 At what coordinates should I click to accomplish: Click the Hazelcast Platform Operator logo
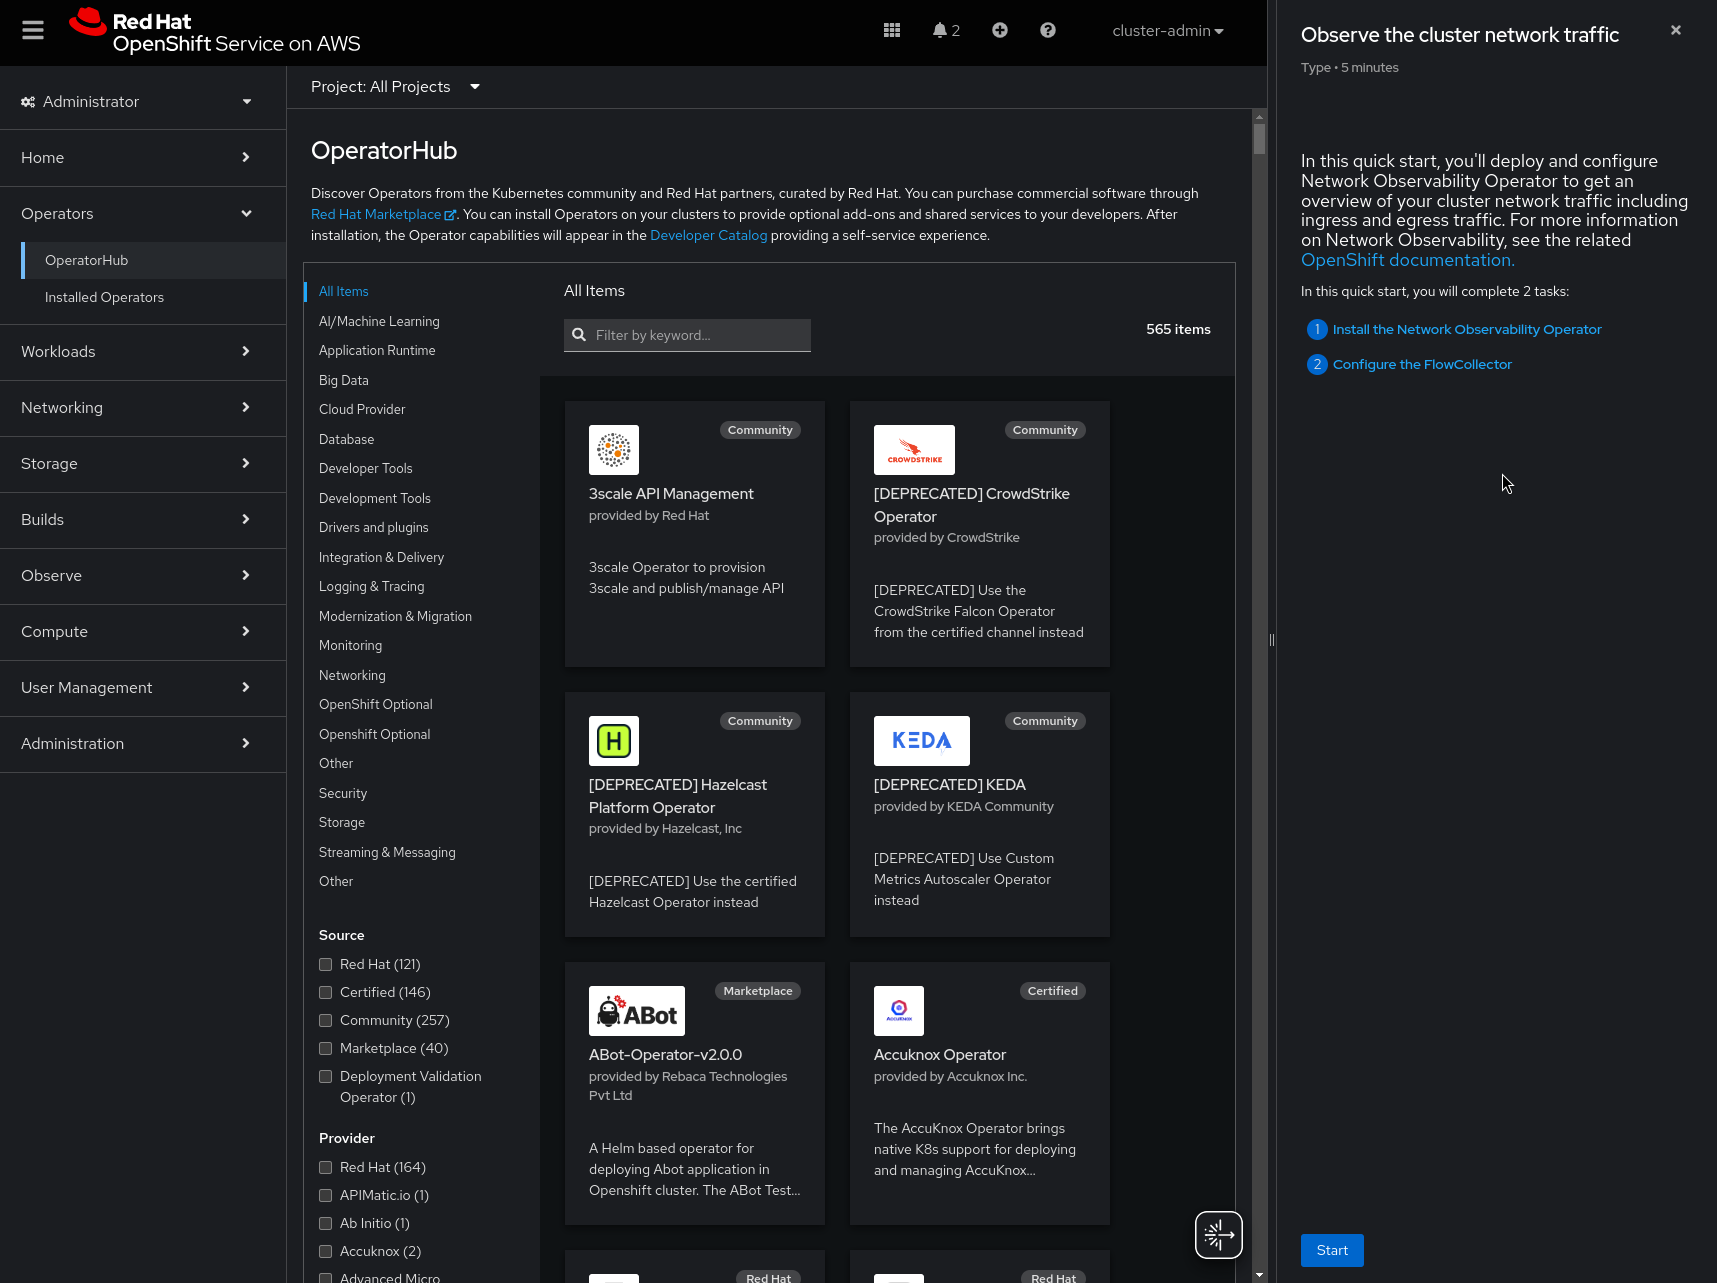(614, 741)
